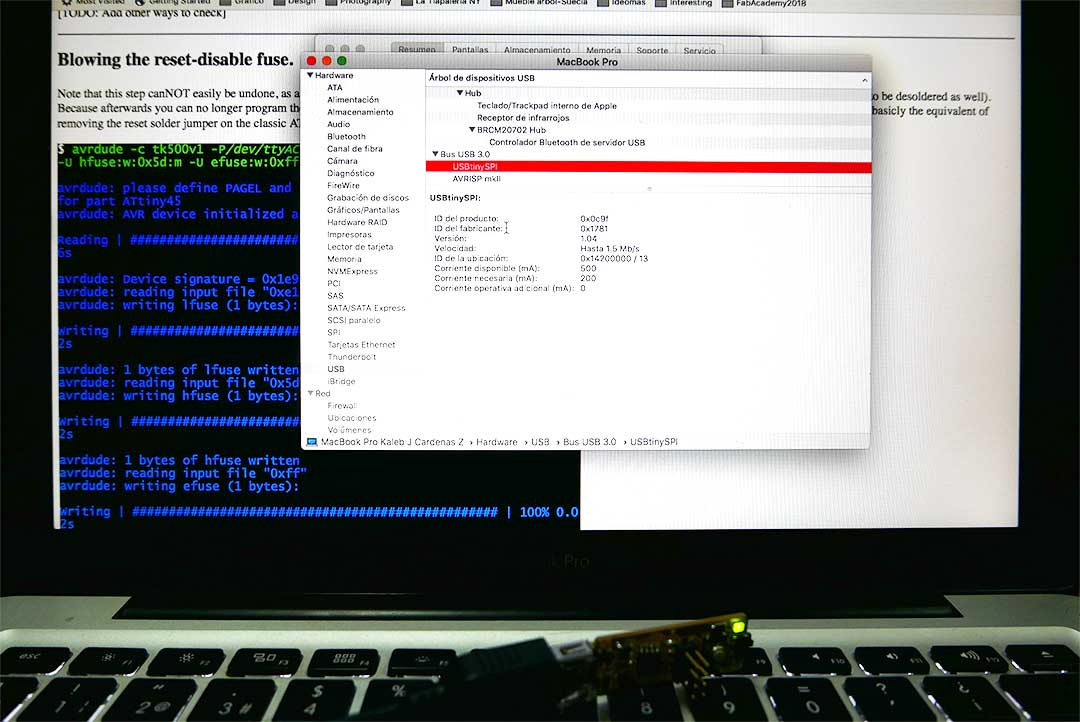
Task: Open Servicio tab in background window
Action: coord(699,50)
